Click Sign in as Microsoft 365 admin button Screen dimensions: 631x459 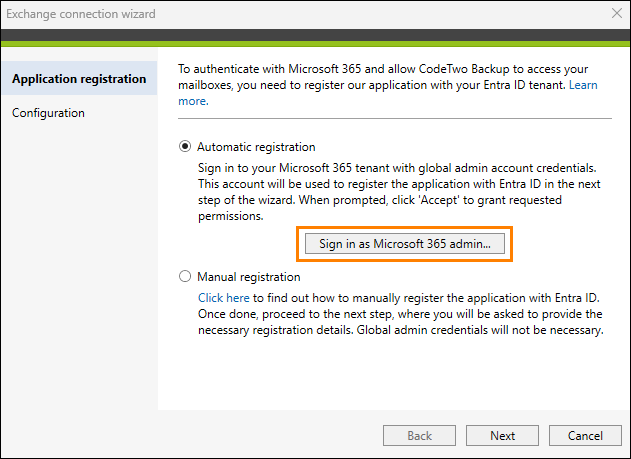point(404,244)
